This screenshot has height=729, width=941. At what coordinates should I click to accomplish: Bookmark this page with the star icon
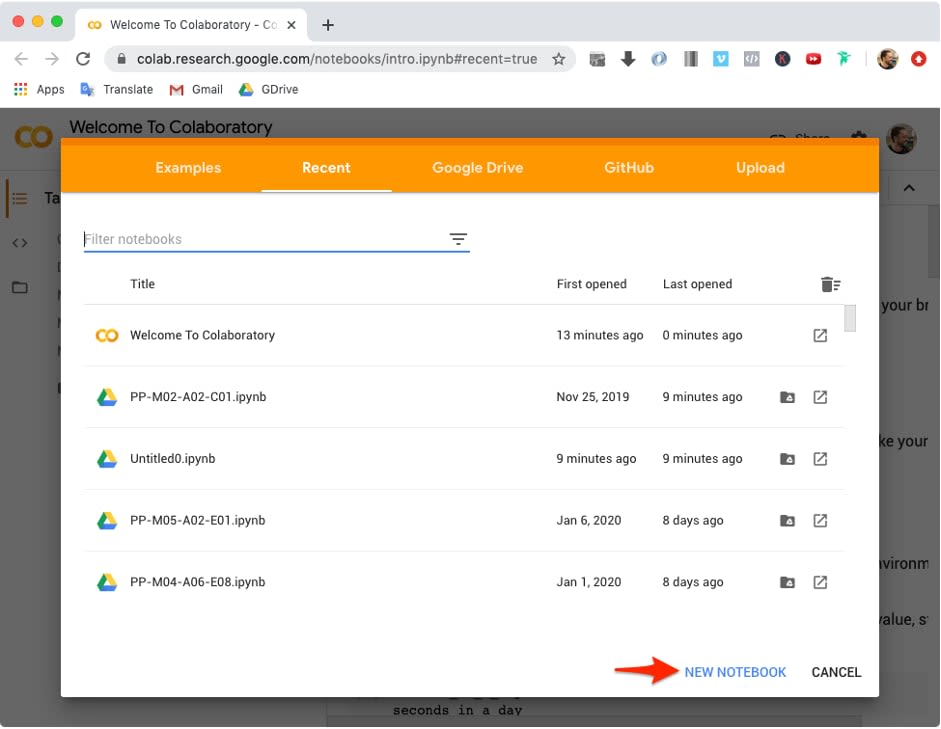(559, 59)
